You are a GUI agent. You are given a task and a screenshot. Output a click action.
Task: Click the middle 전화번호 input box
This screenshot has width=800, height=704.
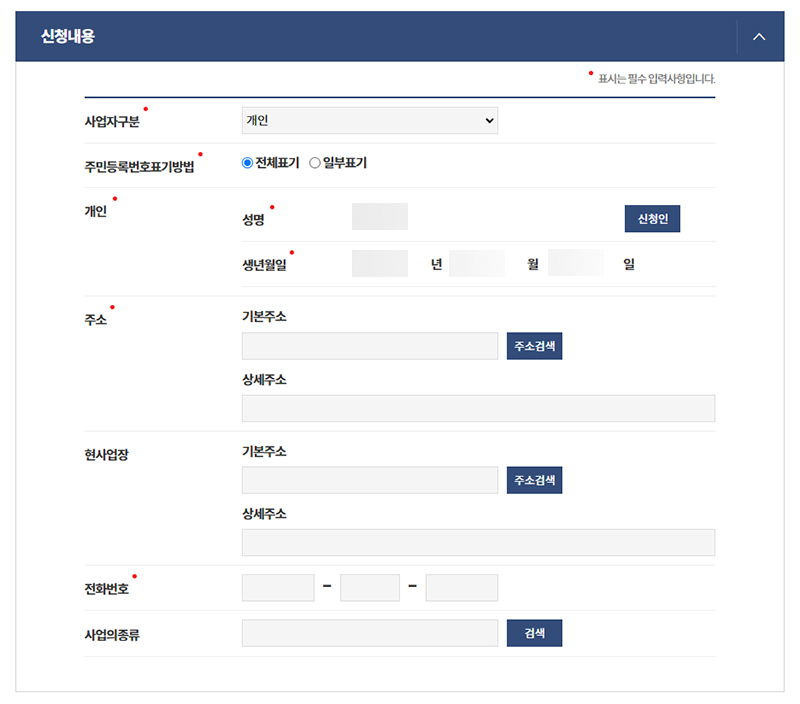coord(370,587)
